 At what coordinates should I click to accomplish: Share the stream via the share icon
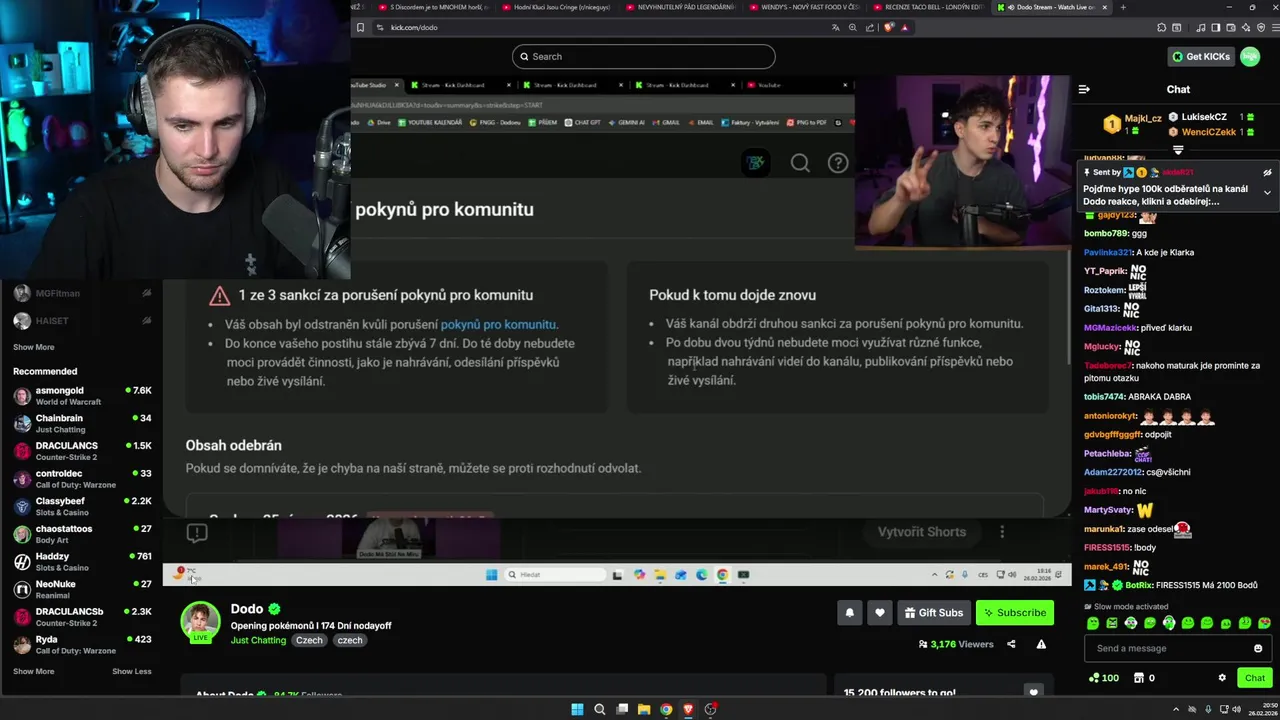pos(1011,644)
